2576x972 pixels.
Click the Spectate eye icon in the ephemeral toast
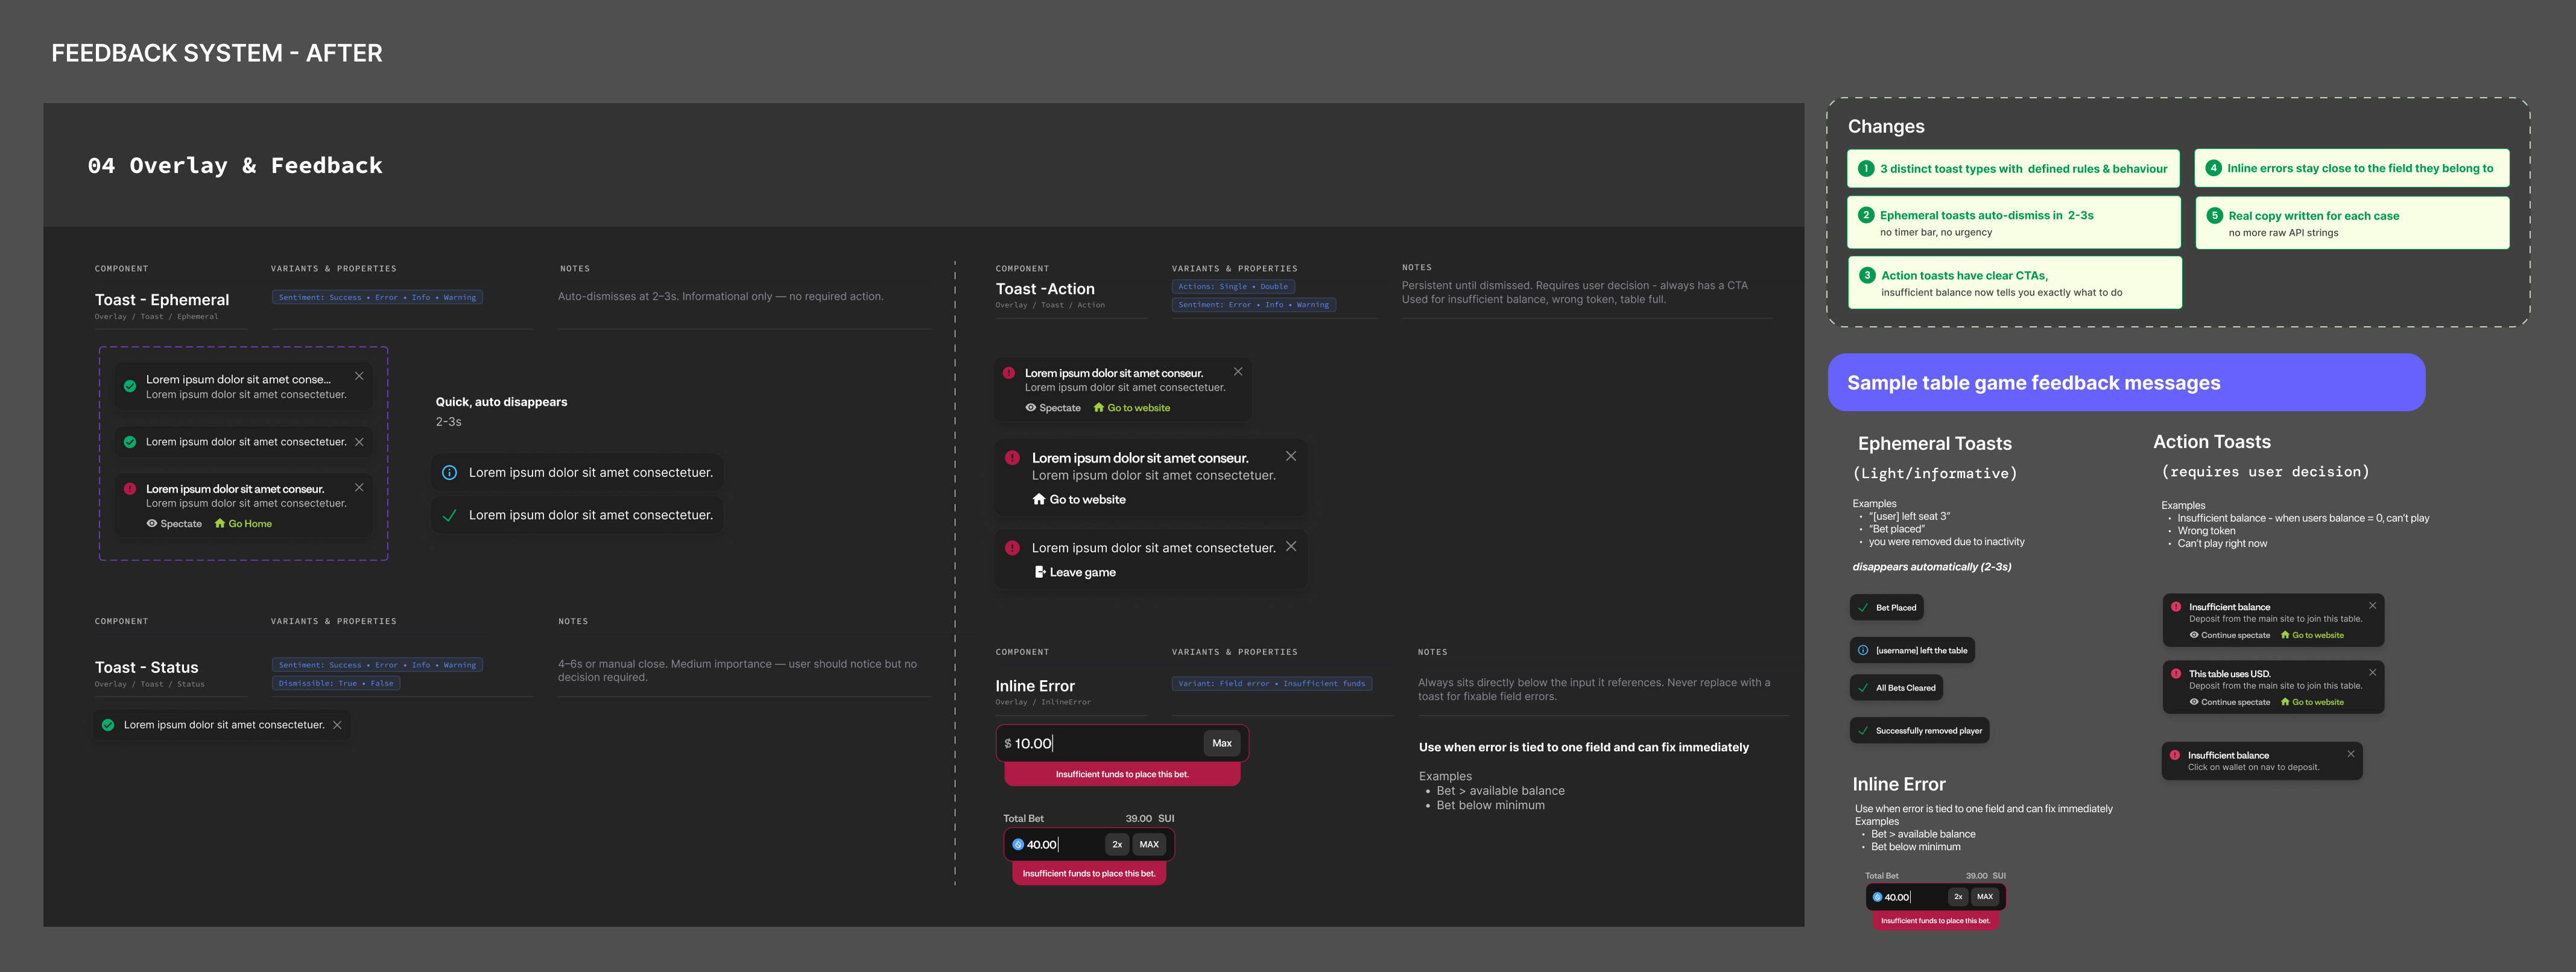point(152,523)
